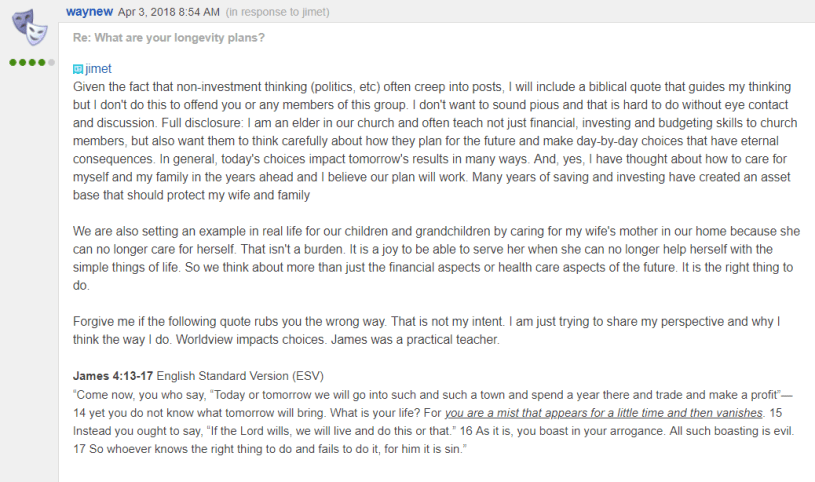Click the first green reputation dot
The height and width of the screenshot is (482, 815).
pos(13,62)
